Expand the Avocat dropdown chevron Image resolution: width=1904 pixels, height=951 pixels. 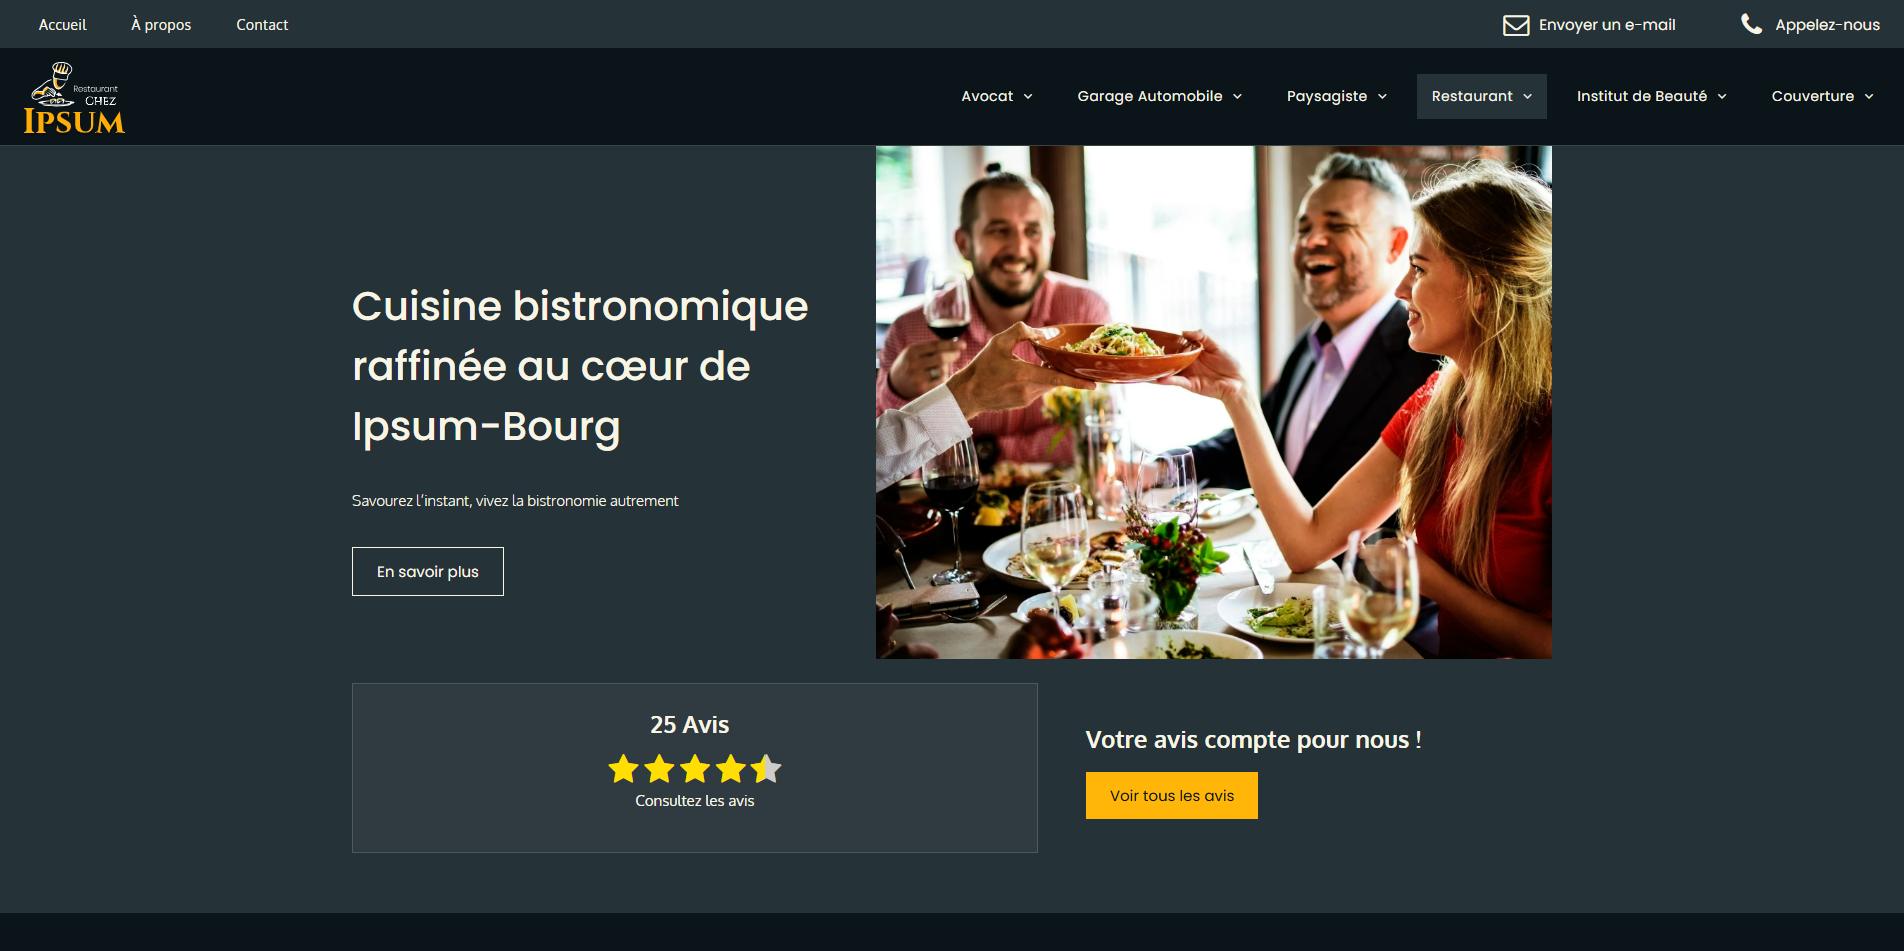(1028, 97)
